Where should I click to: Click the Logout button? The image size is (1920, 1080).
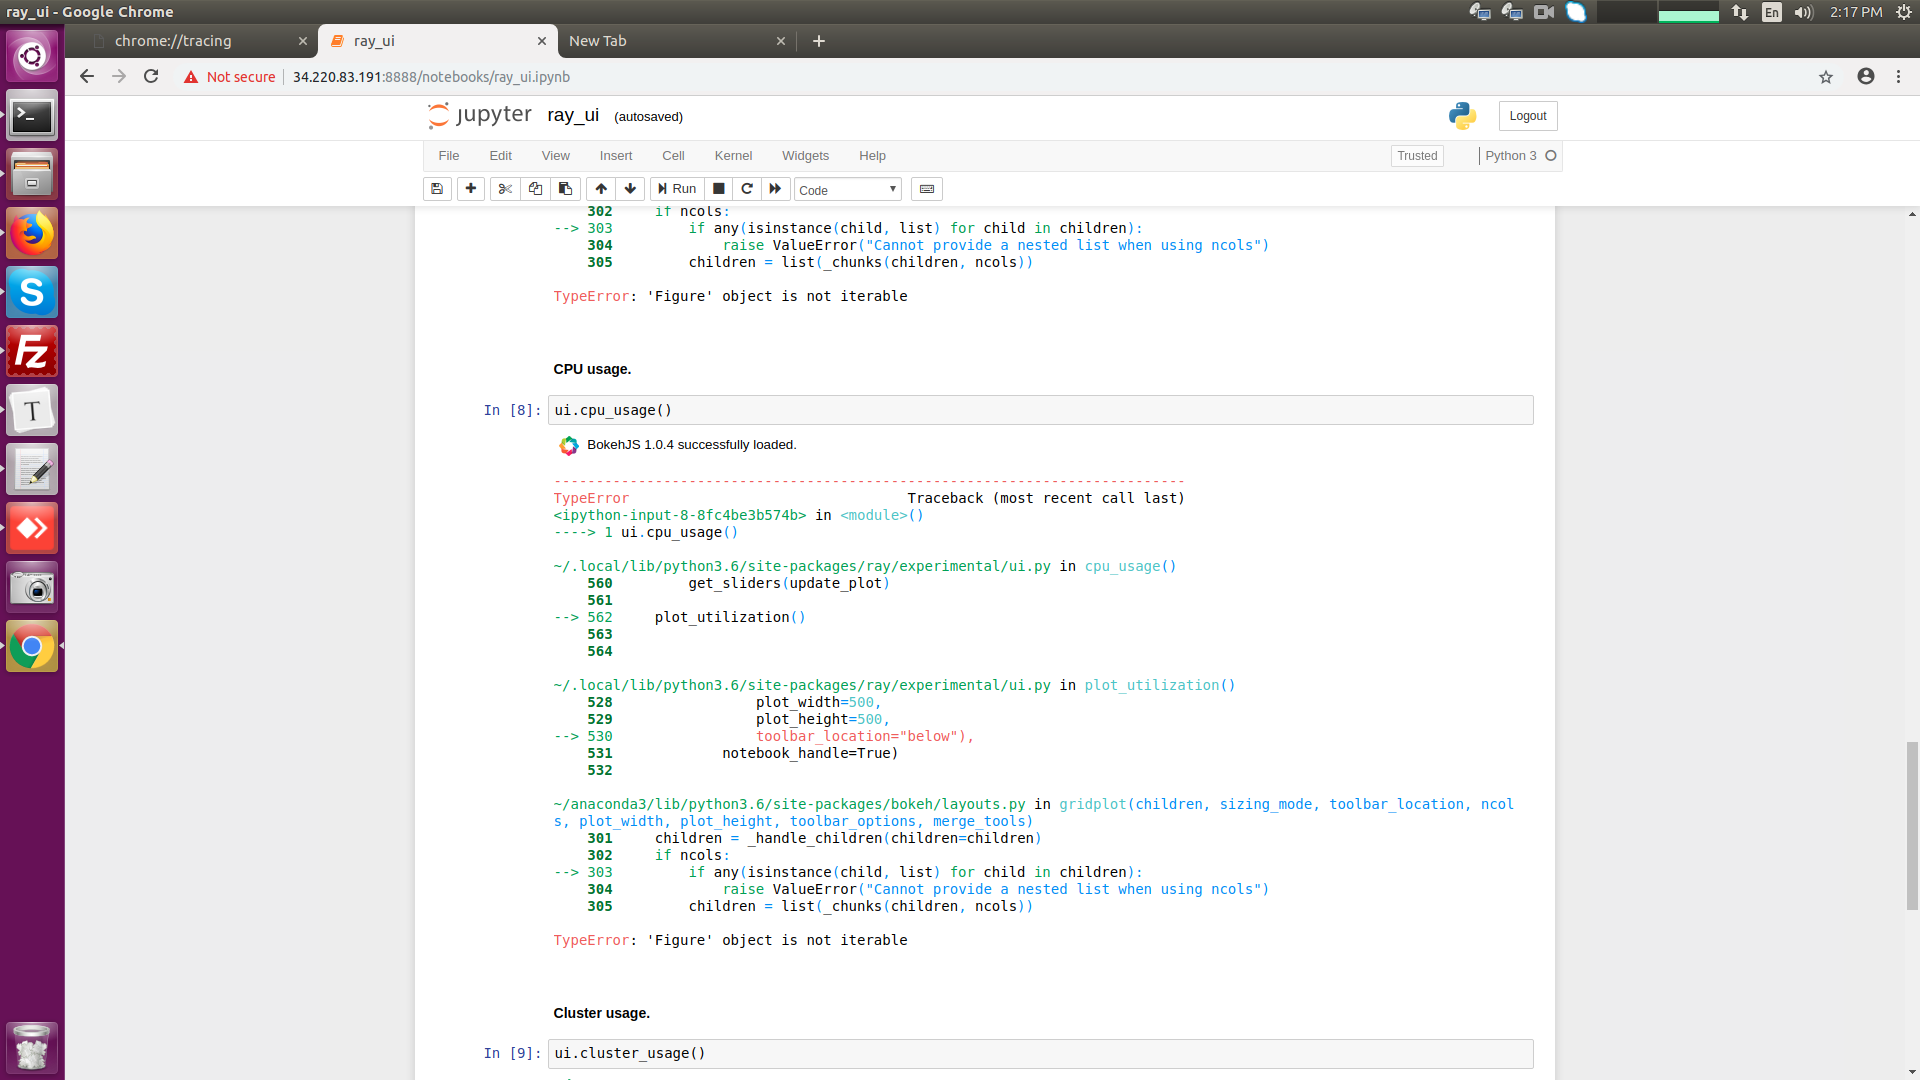pos(1528,116)
